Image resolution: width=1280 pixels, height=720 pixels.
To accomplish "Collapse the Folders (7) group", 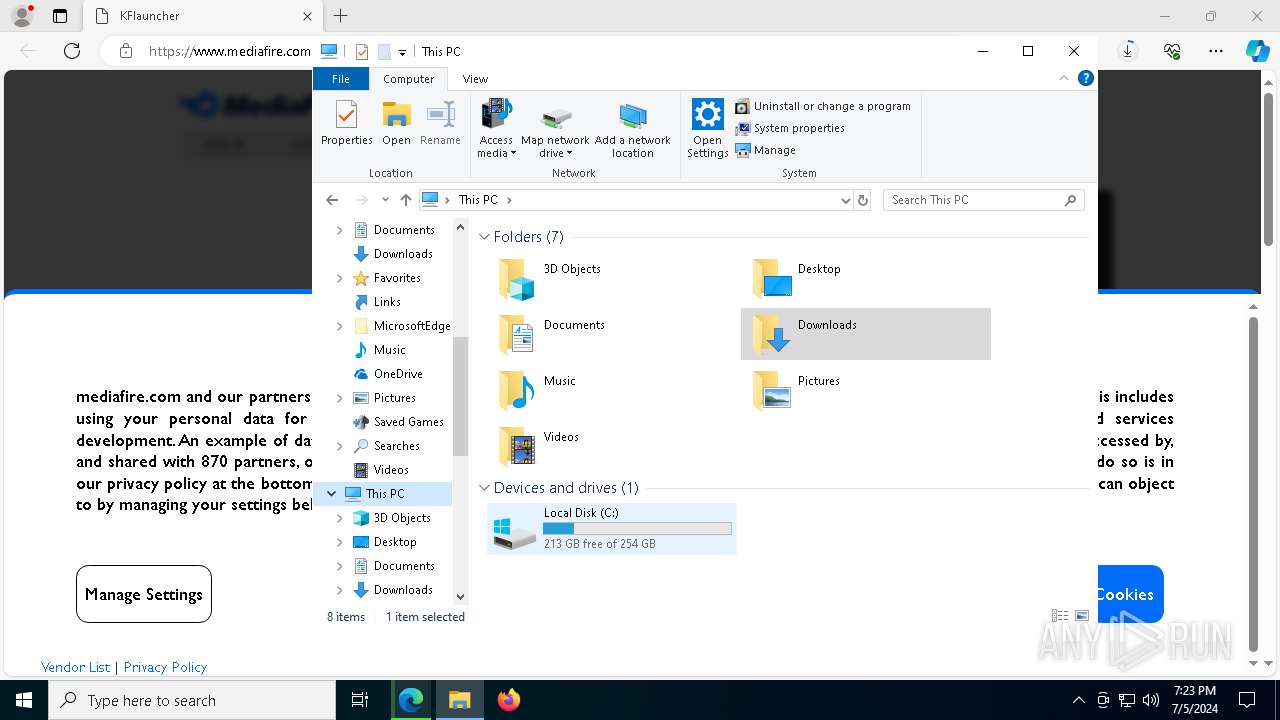I will click(x=485, y=237).
